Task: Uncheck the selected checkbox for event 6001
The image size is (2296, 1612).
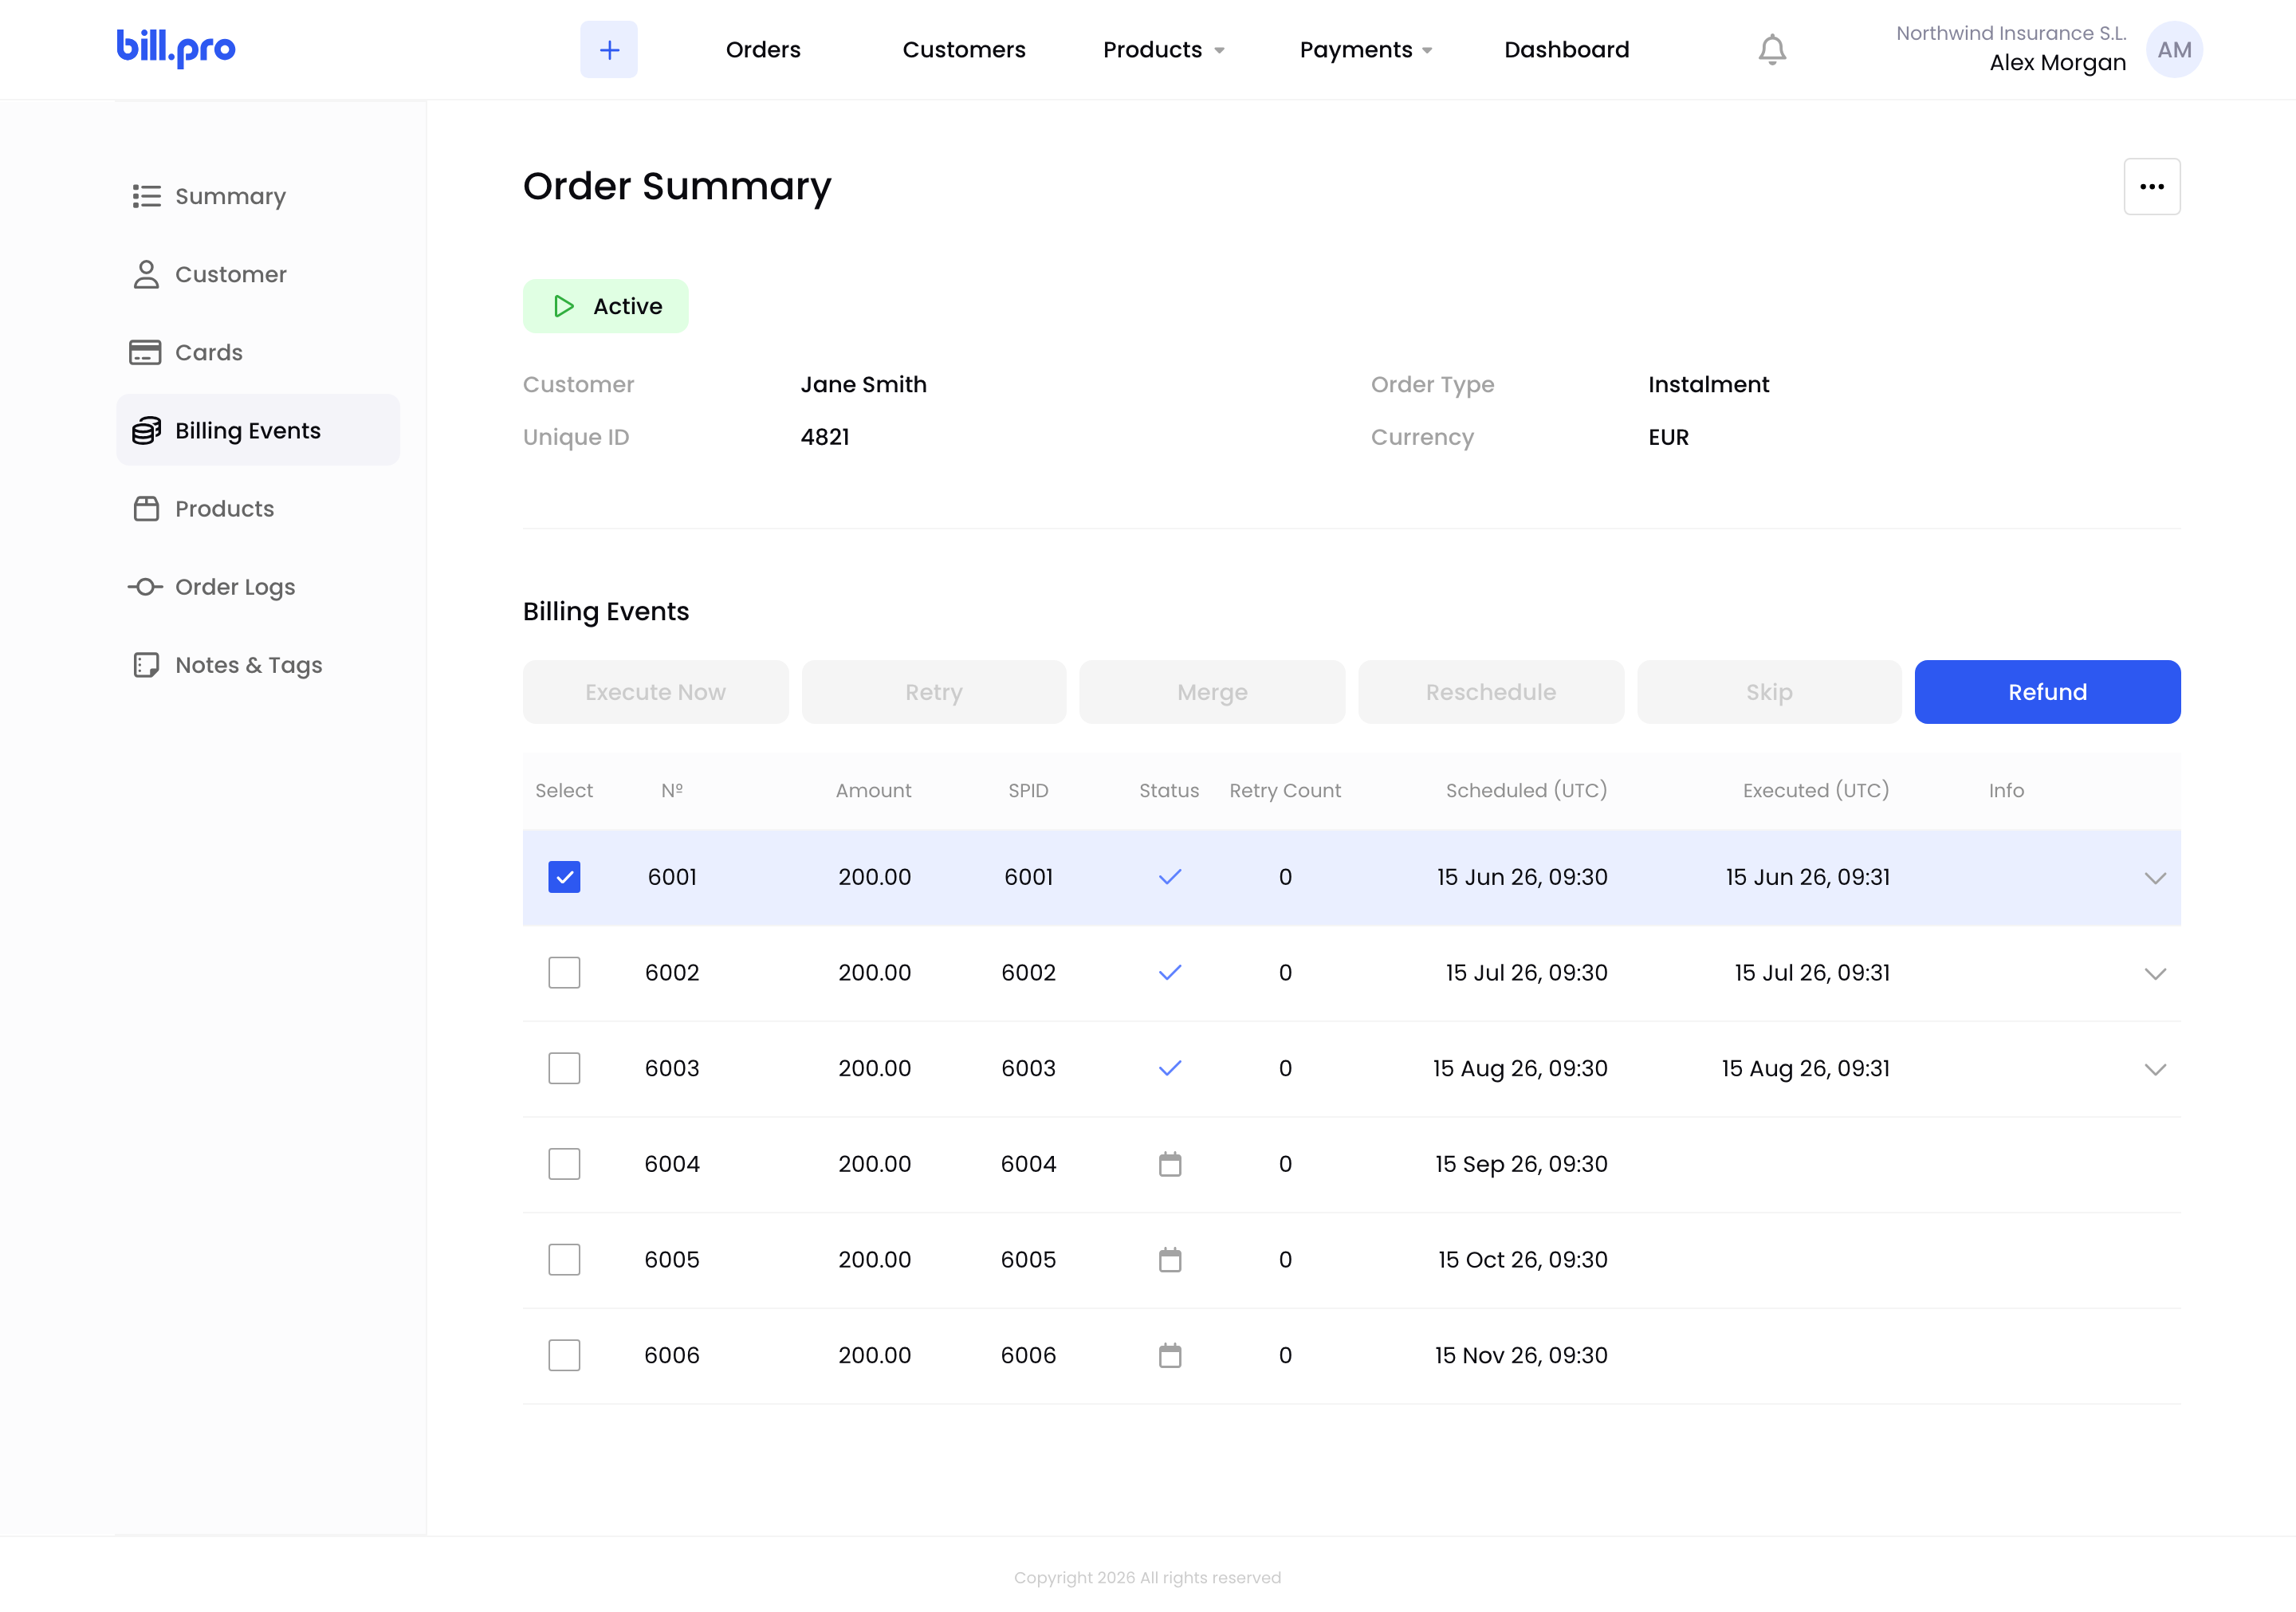Action: [x=564, y=877]
